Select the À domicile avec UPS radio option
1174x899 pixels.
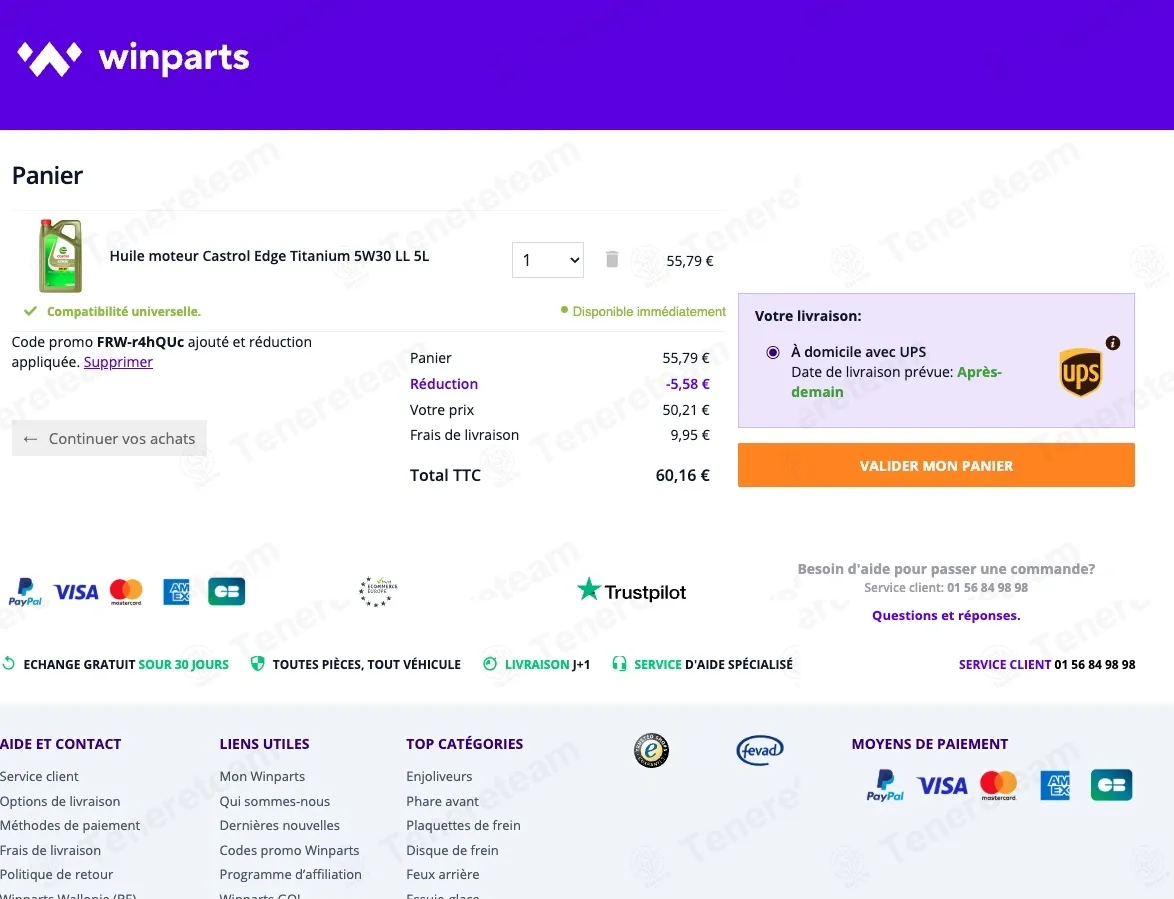click(x=773, y=352)
